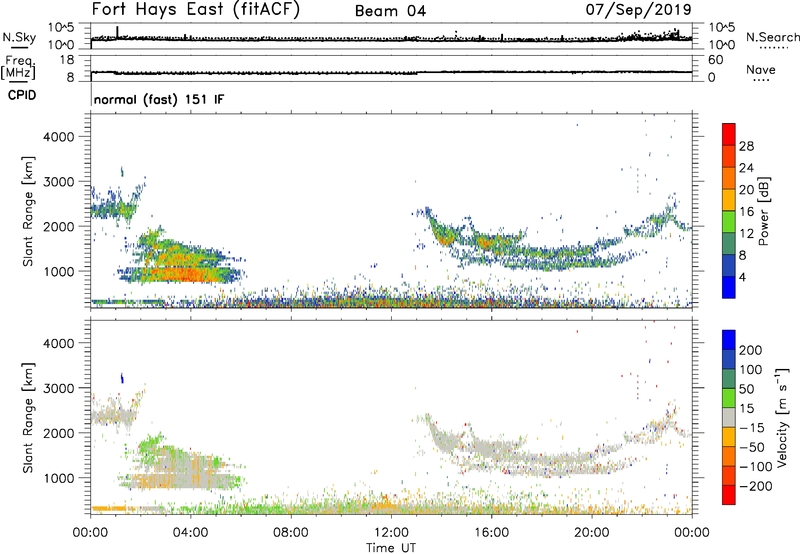Click the grey band of velocity colorbar

pyautogui.click(x=729, y=417)
